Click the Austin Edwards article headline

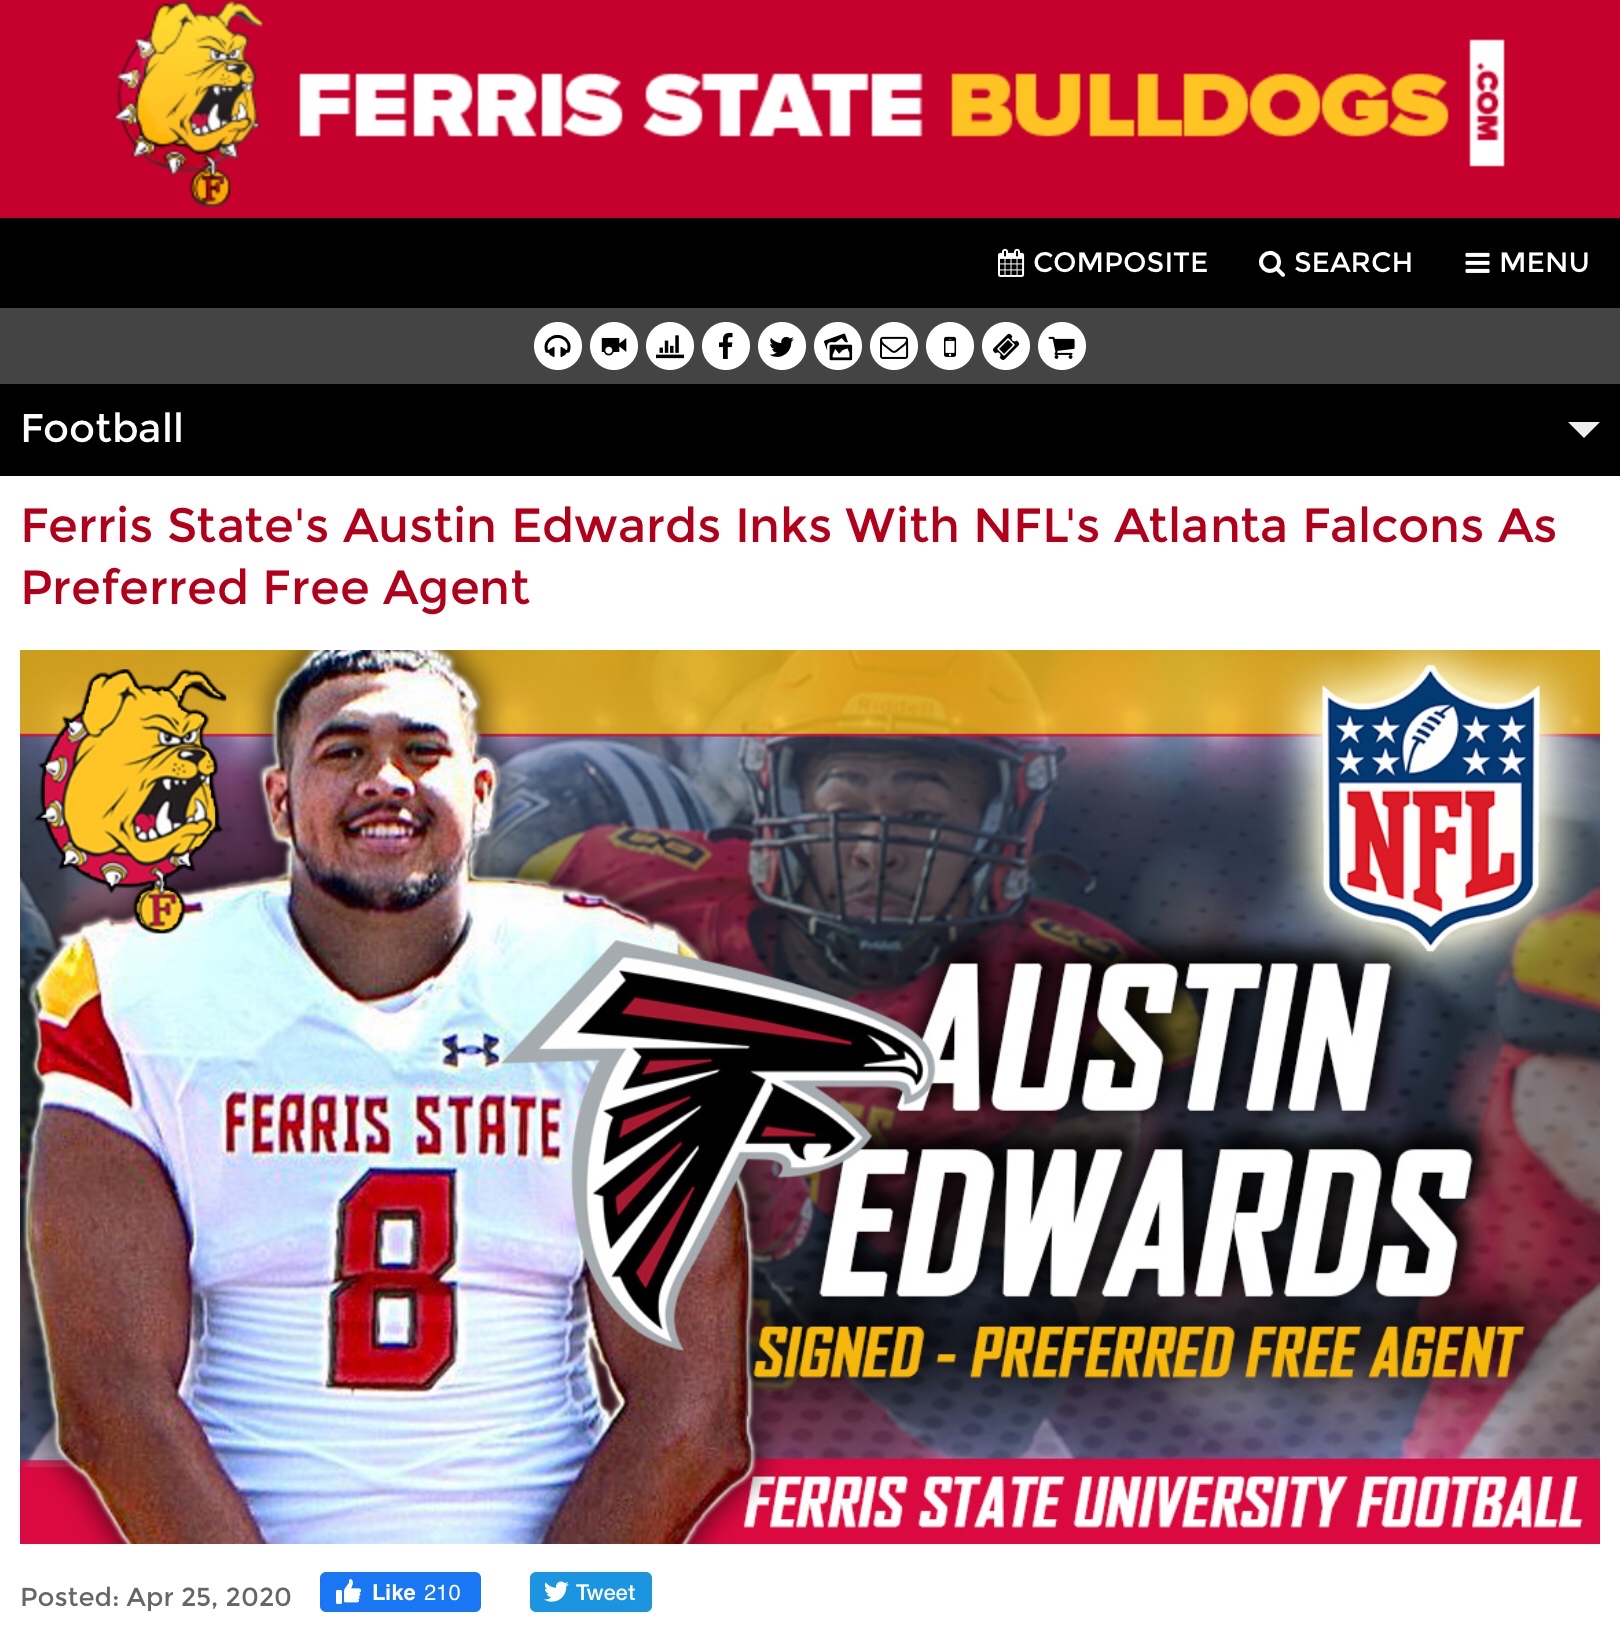(x=788, y=556)
